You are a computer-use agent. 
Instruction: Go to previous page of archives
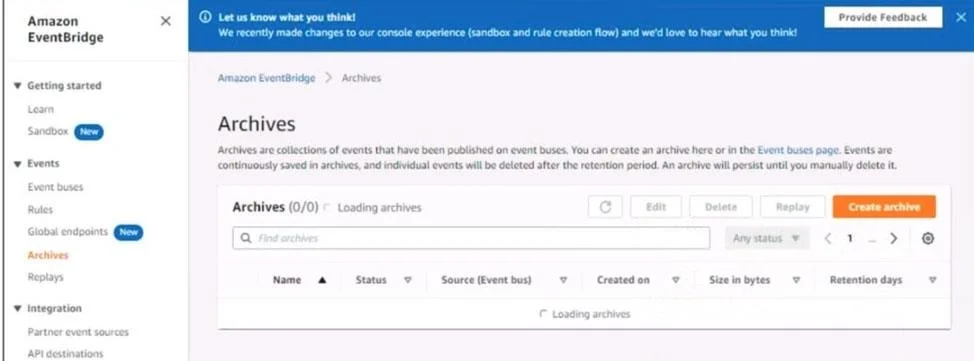[x=827, y=238]
